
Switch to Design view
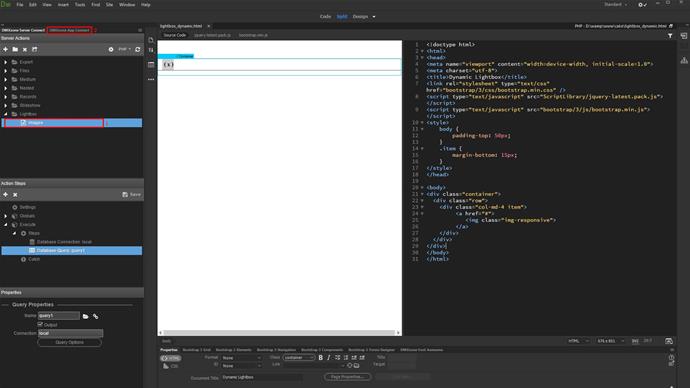(360, 16)
